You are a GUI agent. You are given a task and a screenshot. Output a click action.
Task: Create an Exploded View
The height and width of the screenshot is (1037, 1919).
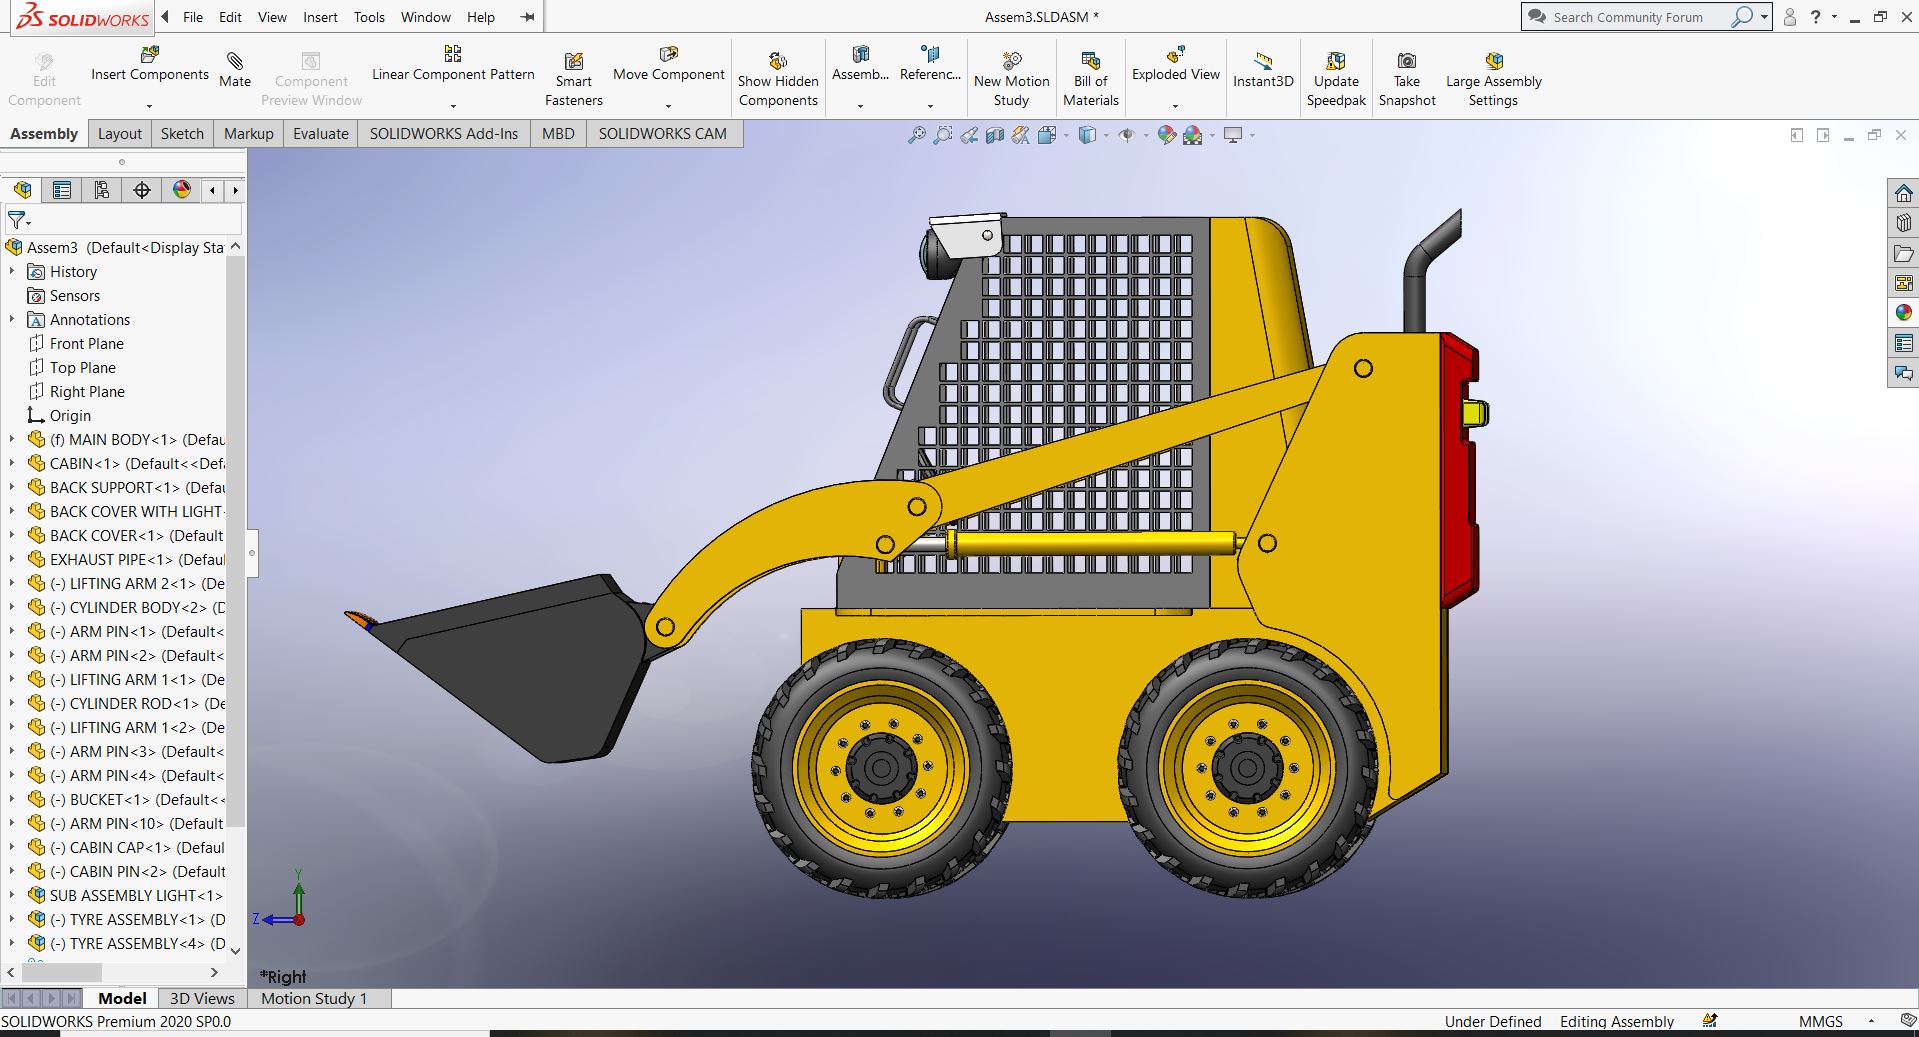(x=1176, y=64)
